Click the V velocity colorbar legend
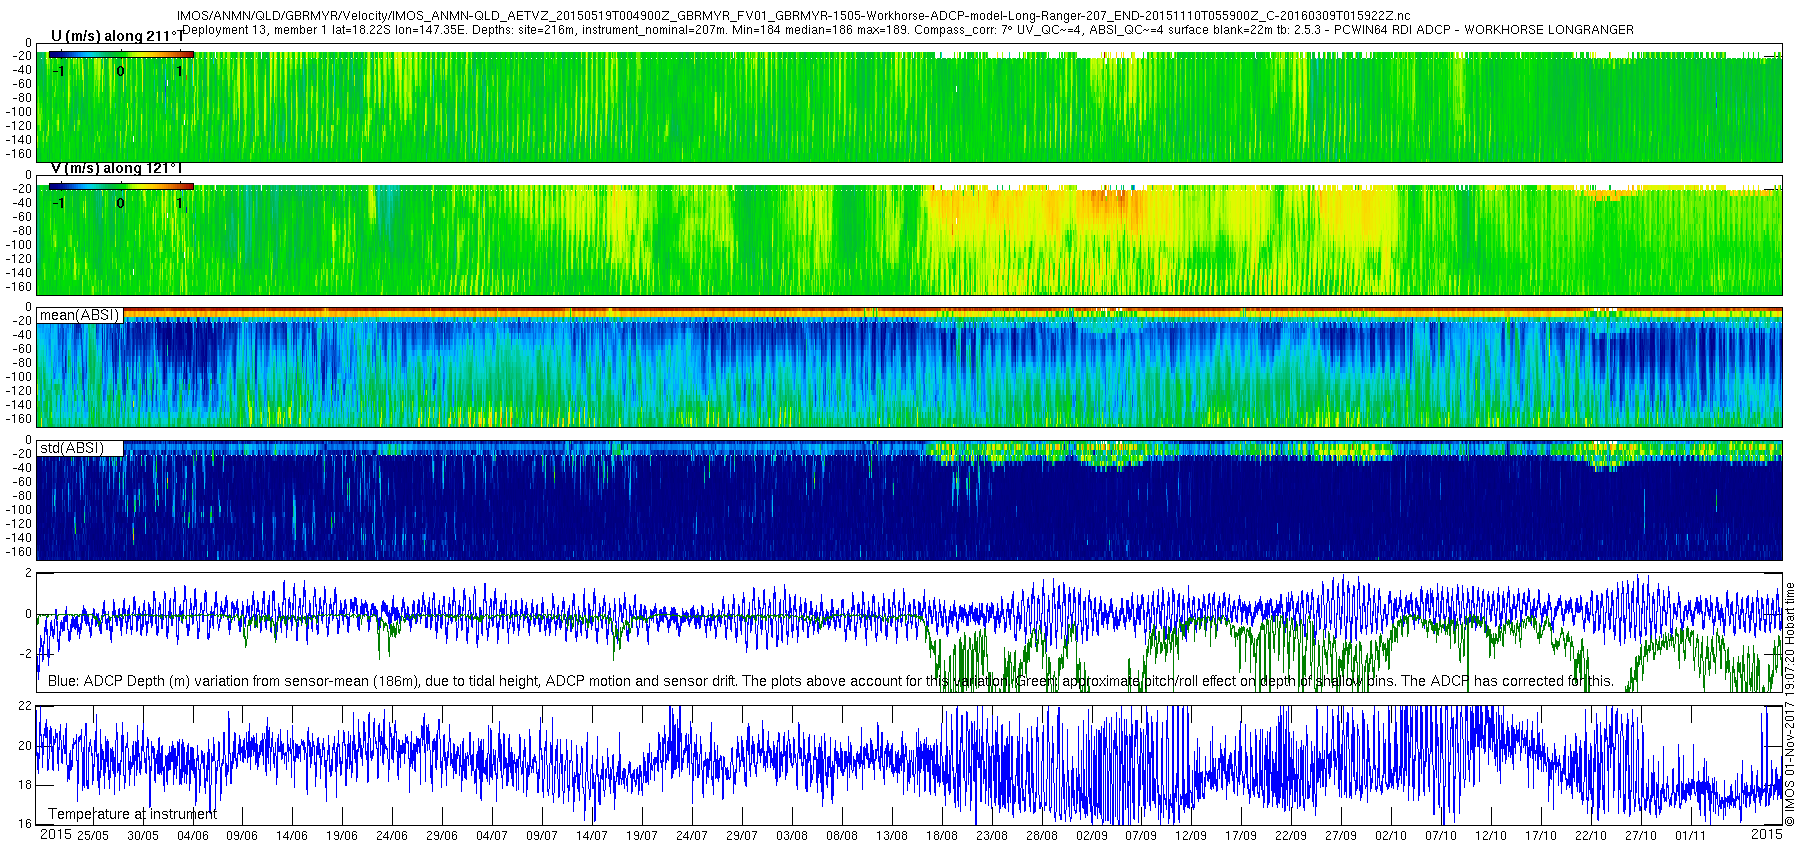Screen dimensions: 1800x850 click(121, 186)
